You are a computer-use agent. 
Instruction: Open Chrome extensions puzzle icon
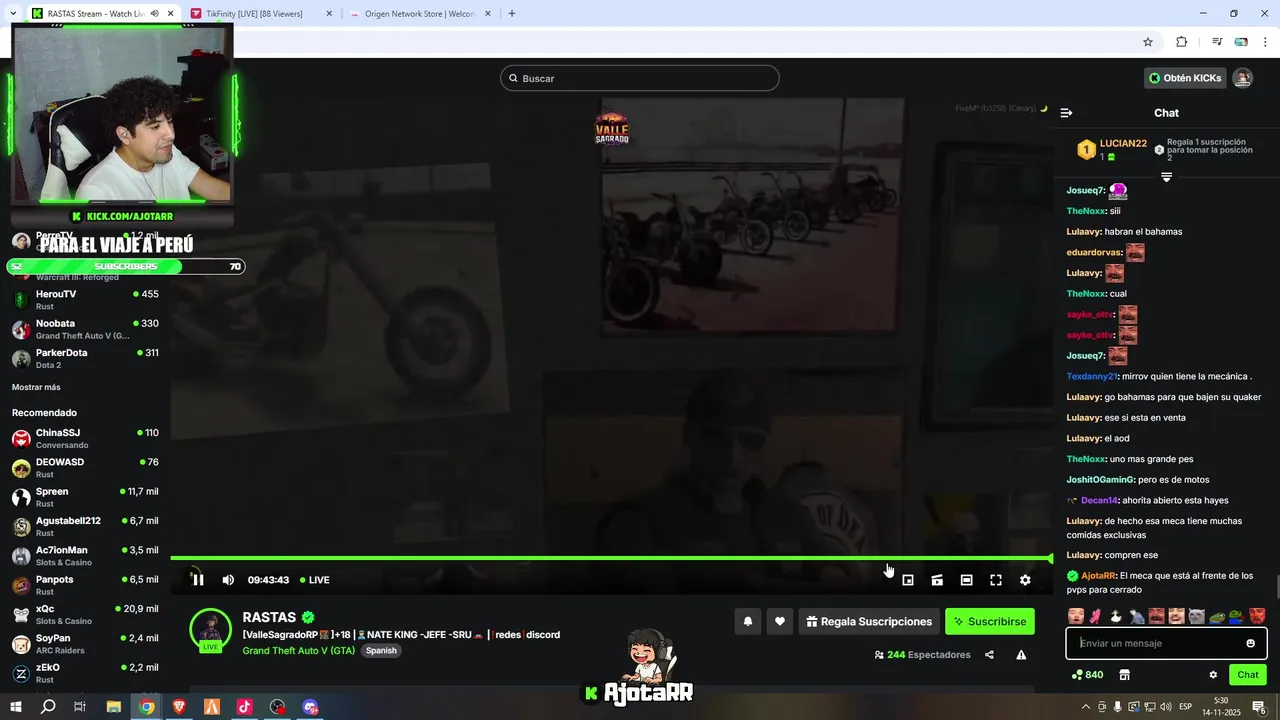point(1182,42)
